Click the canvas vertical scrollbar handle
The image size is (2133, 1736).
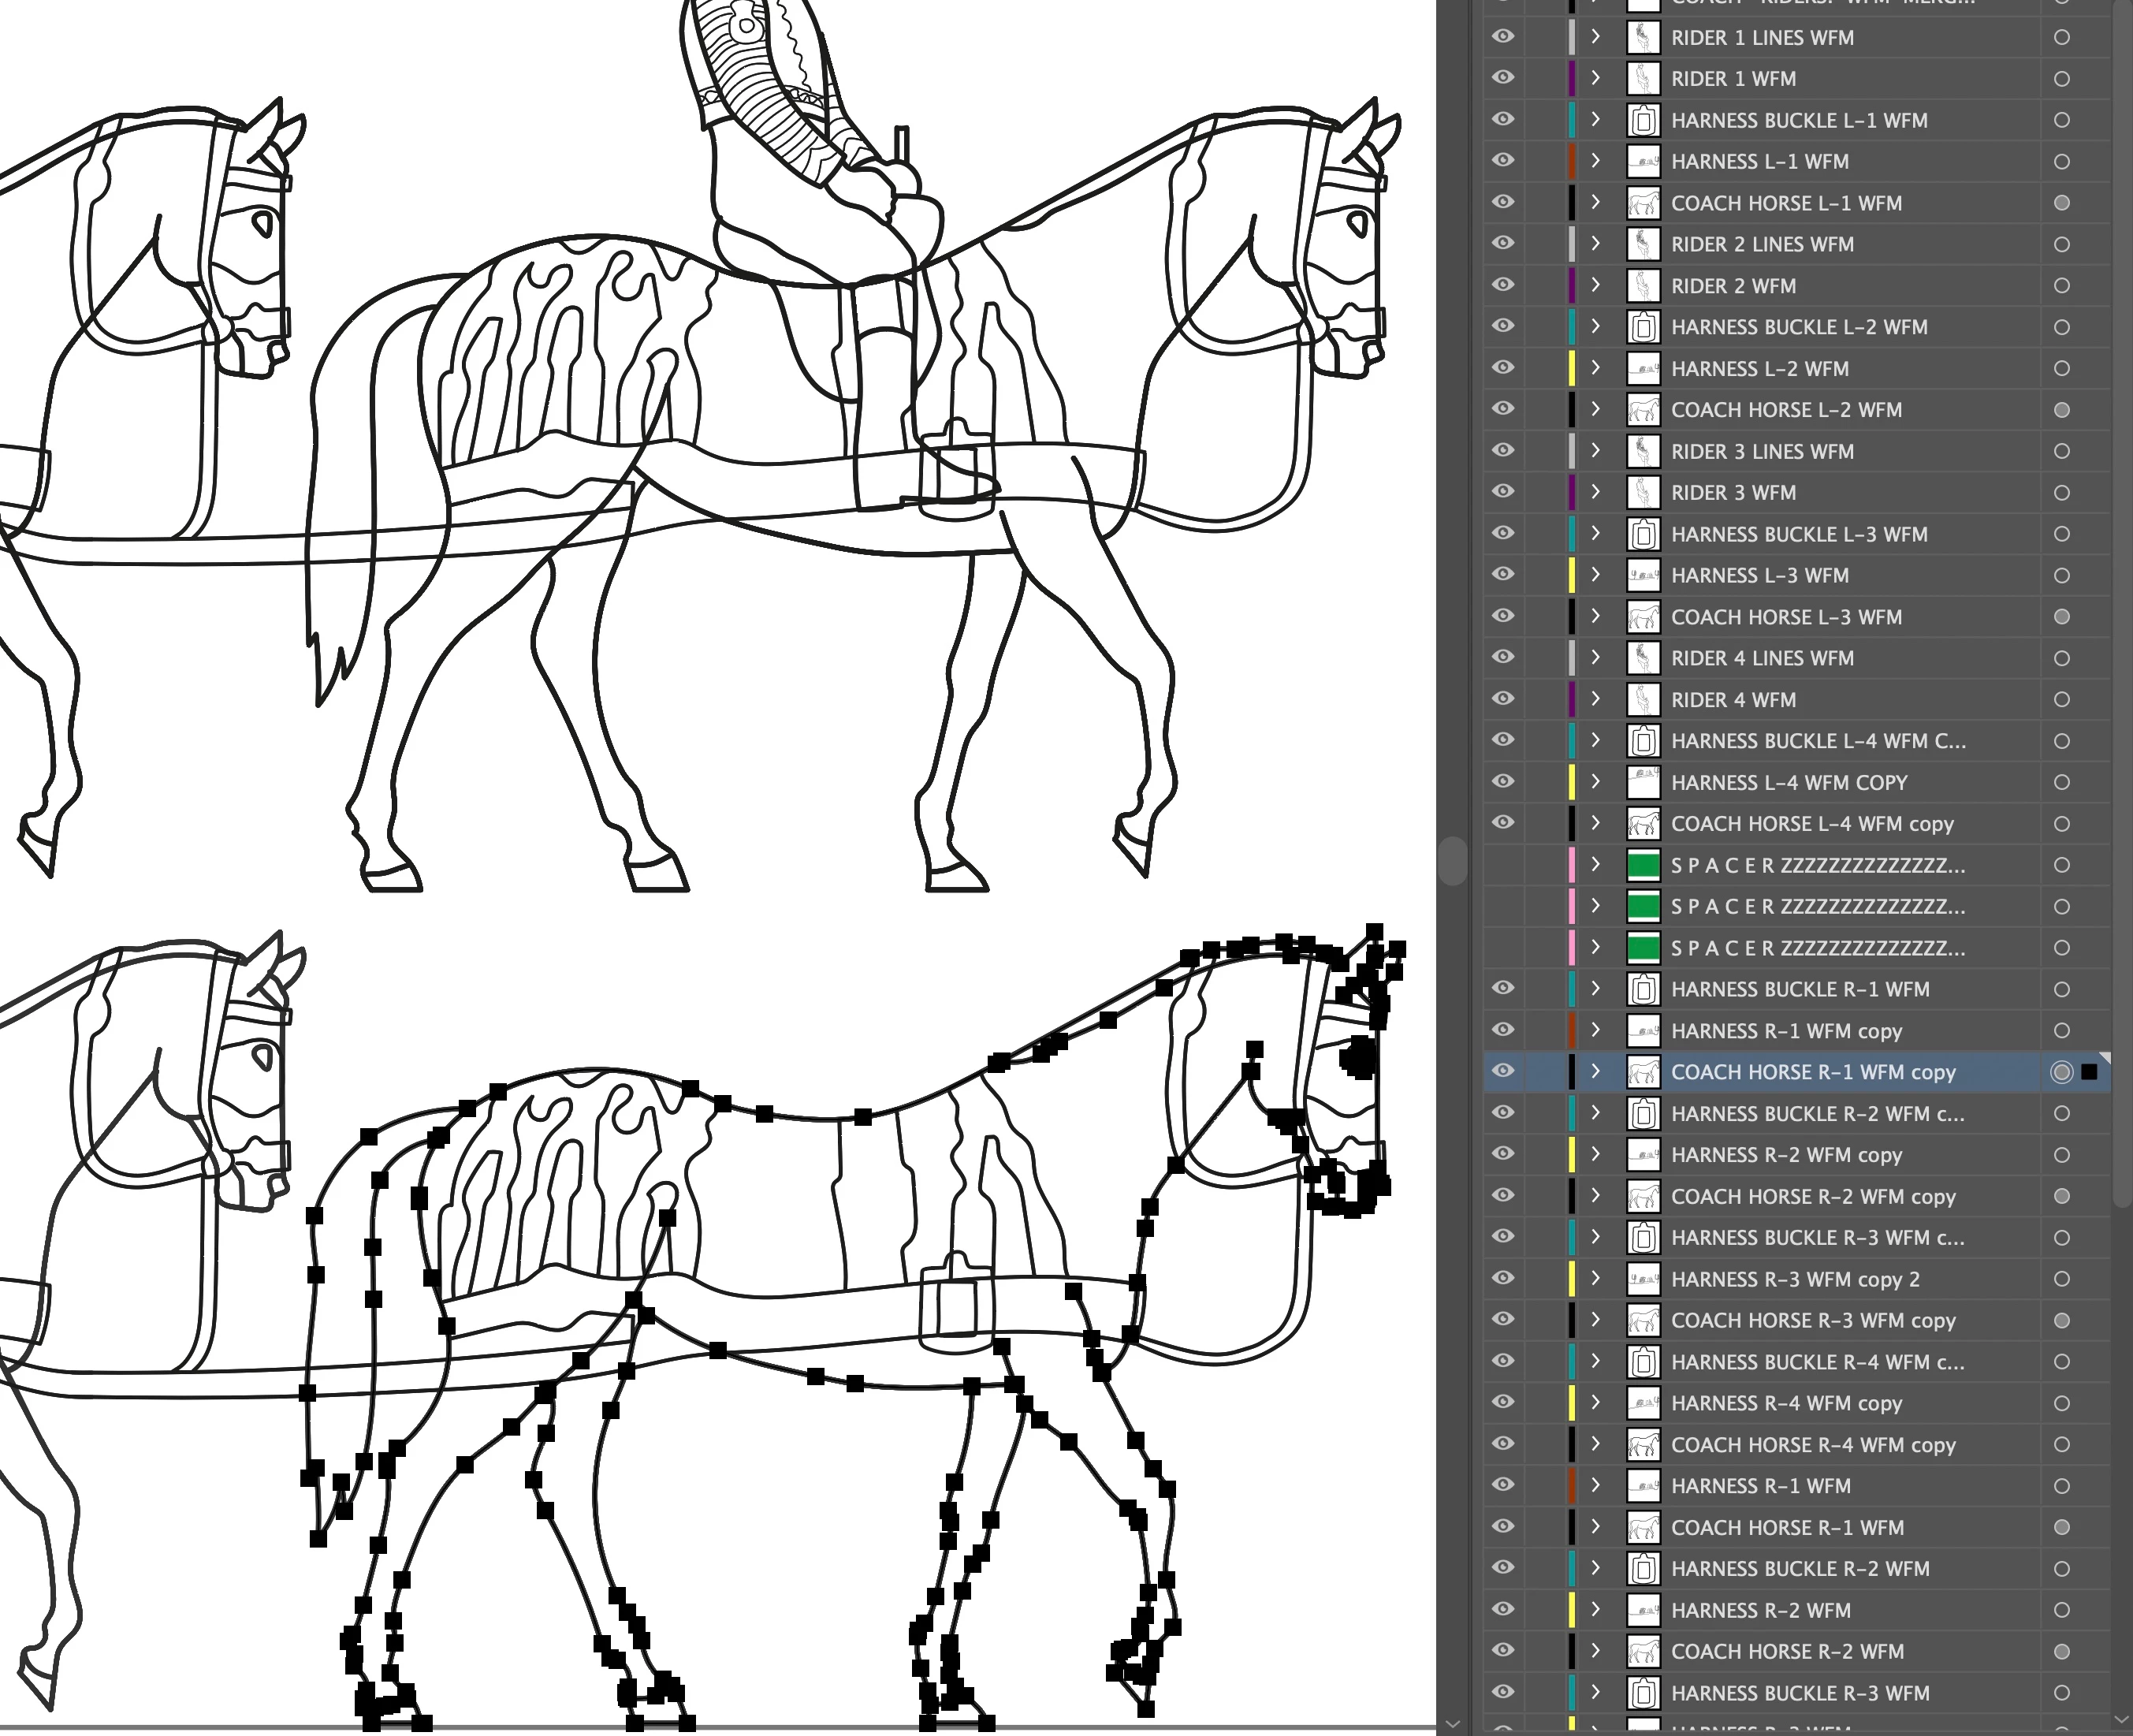[x=1452, y=860]
